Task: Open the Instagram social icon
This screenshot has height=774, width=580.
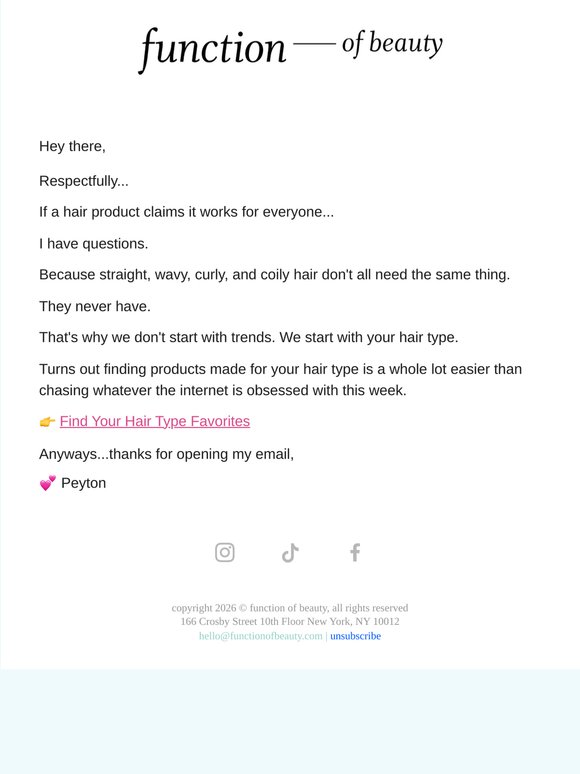Action: [x=225, y=552]
